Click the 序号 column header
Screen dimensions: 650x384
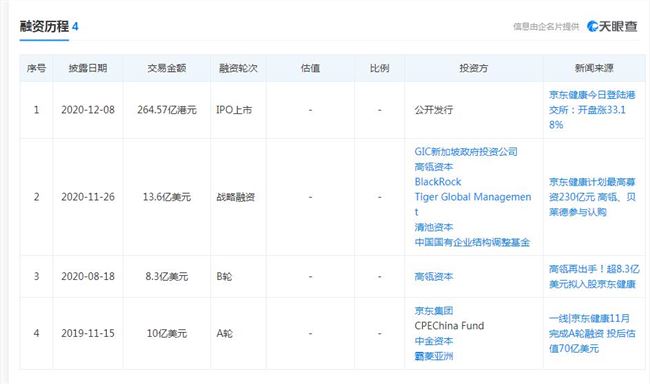36,68
